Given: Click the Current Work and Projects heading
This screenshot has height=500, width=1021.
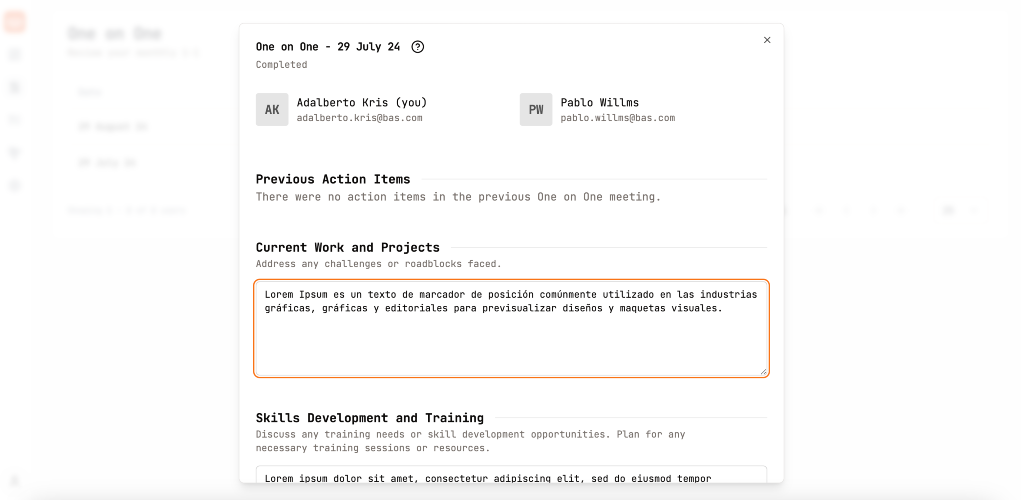Looking at the screenshot, I should [348, 247].
